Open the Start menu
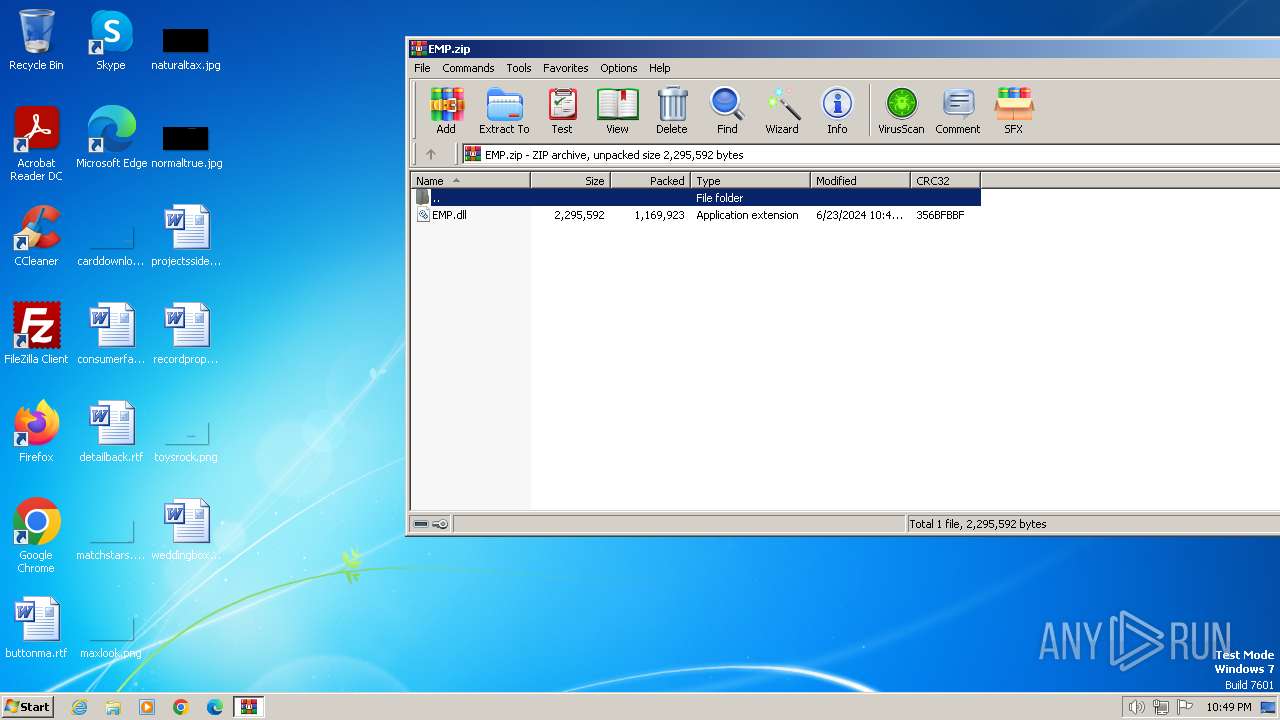 (27, 706)
